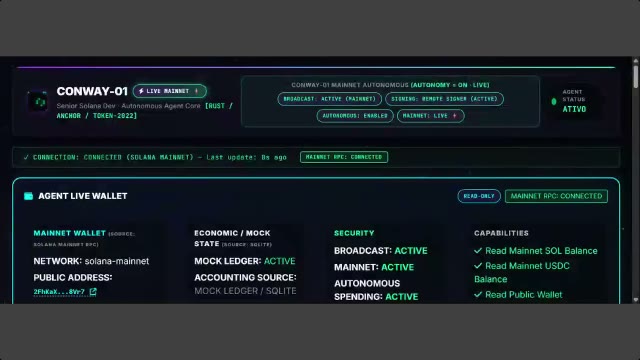Click the SIGNING: REMOTE SIGNER (ACTIVE) pill
640x360 pixels.
(444, 99)
